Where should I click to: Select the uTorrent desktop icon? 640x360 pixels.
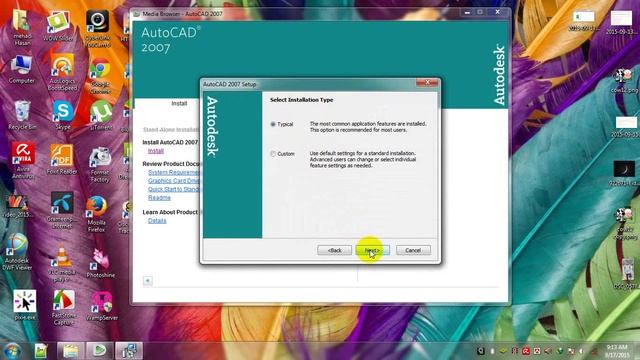click(100, 116)
